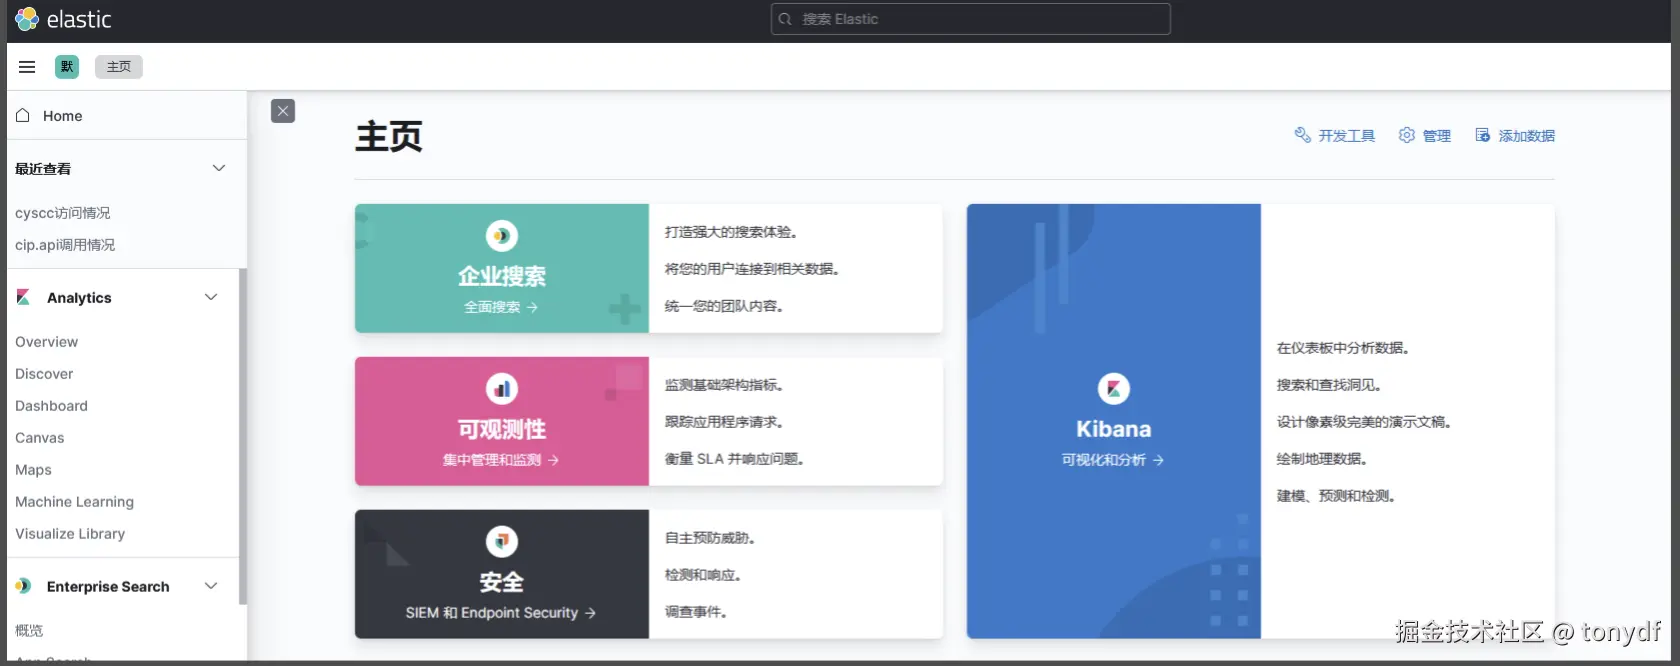Screen dimensions: 1680x666
Task: Open the 企业搜索 card title
Action: pos(502,276)
